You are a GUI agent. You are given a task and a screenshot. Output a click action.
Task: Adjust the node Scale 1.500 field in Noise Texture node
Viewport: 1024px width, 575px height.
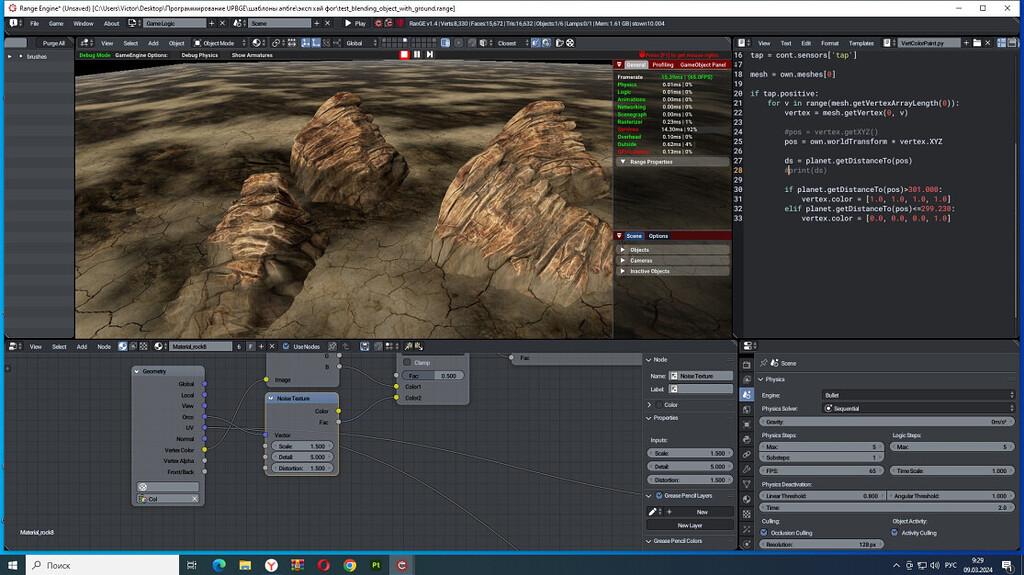[302, 446]
